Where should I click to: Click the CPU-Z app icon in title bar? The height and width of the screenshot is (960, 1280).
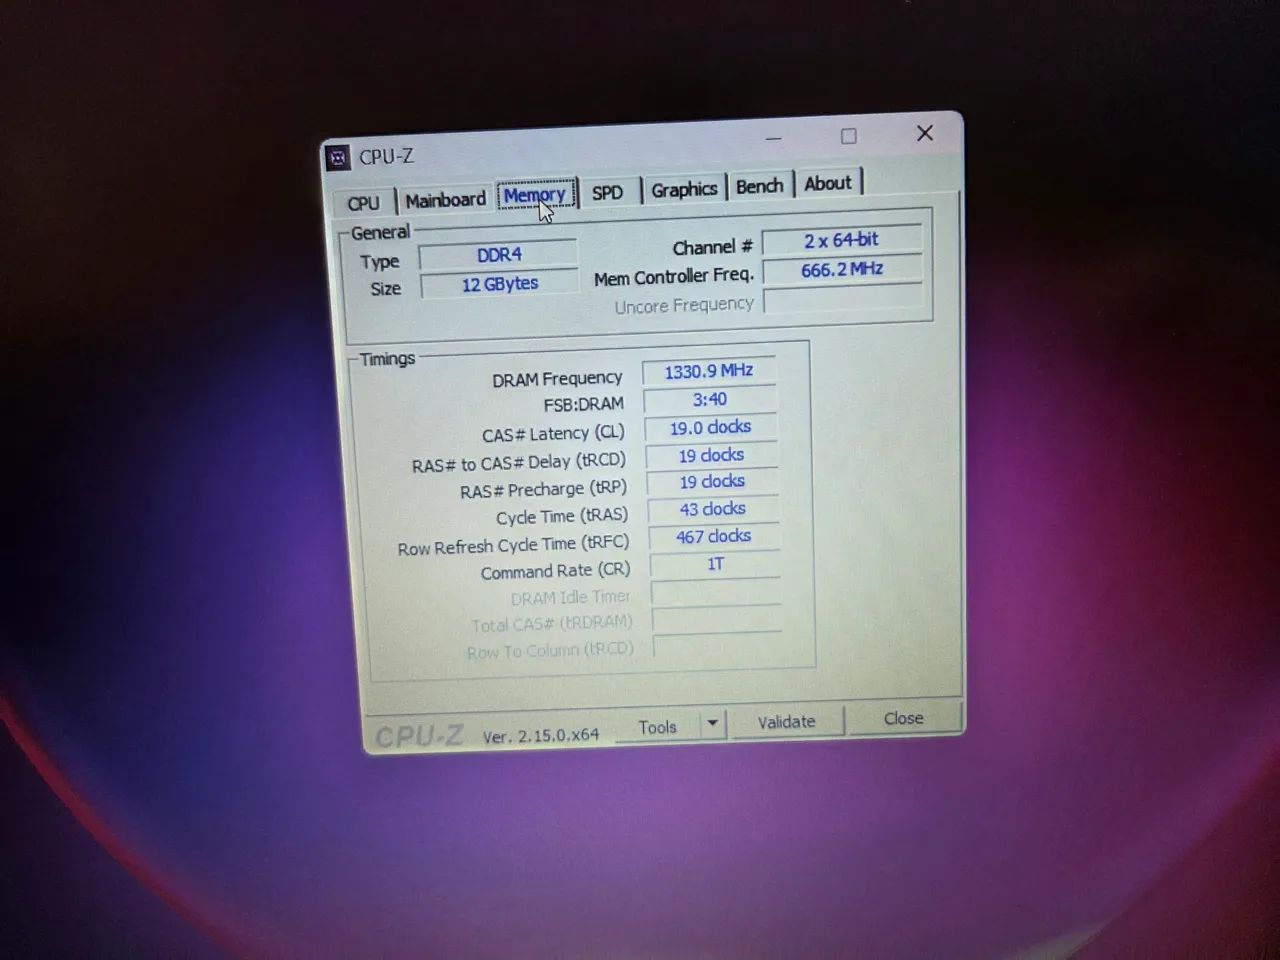point(338,158)
